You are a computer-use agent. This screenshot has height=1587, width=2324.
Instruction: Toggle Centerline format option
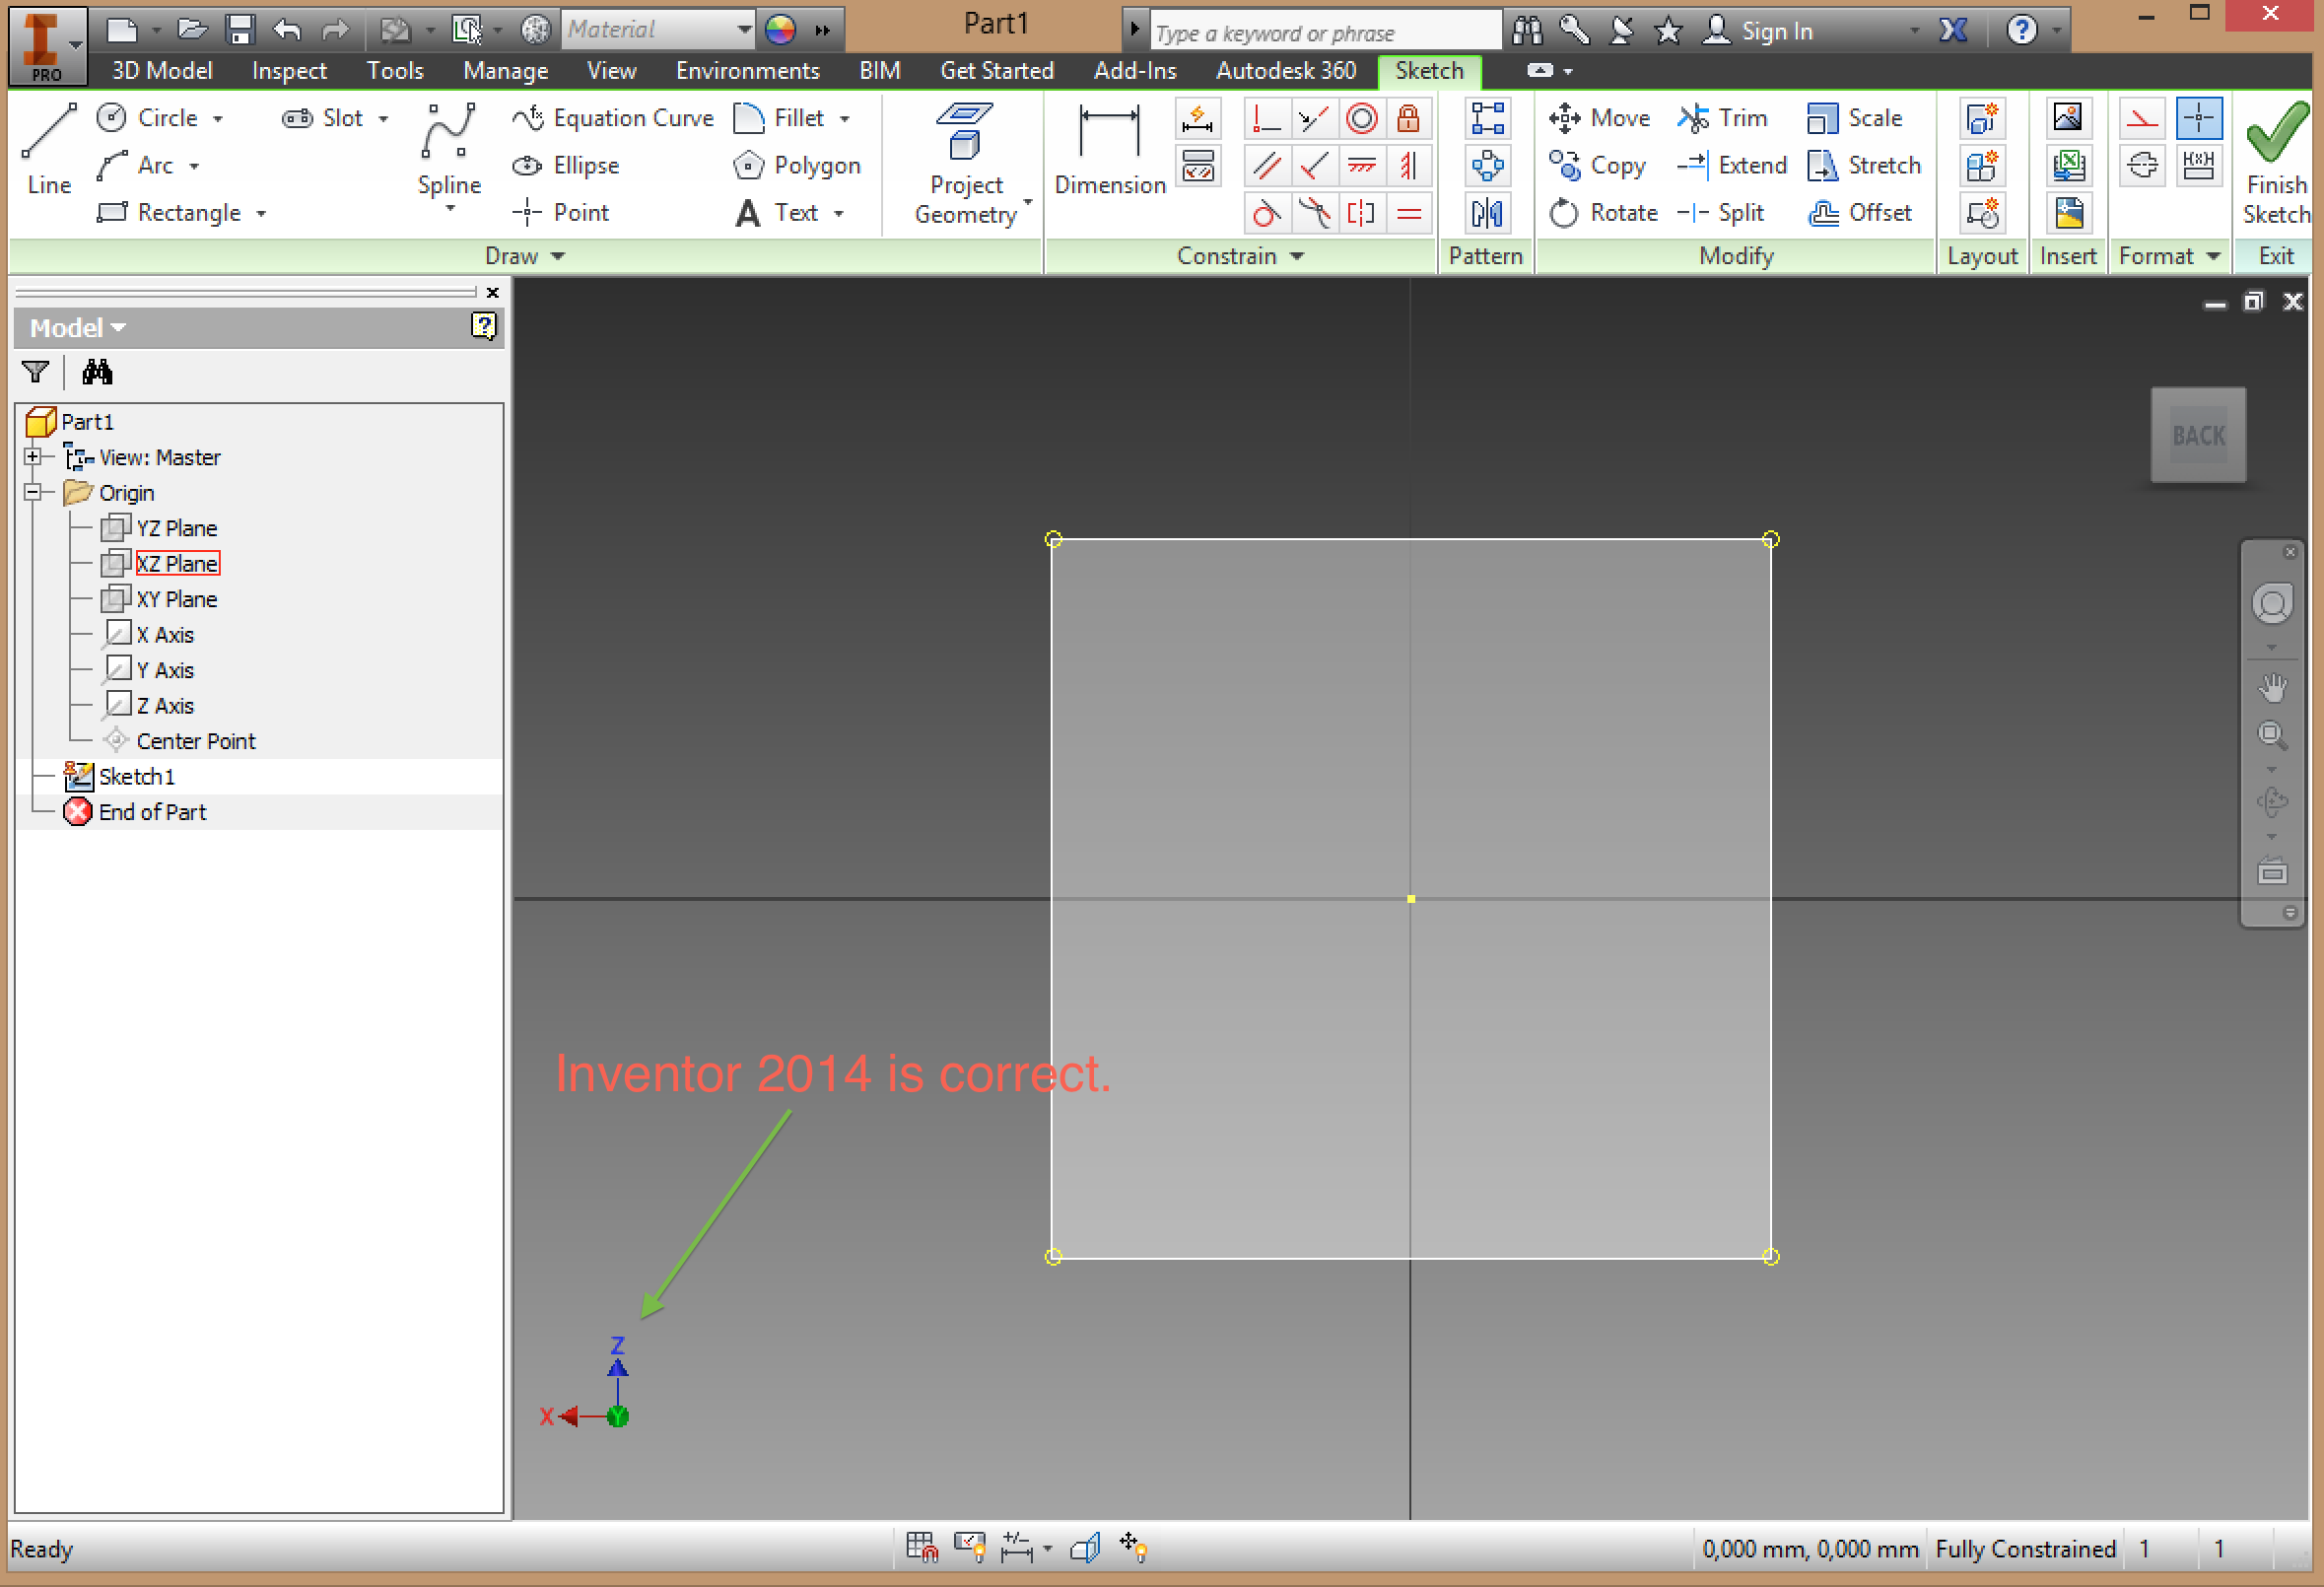point(2142,165)
